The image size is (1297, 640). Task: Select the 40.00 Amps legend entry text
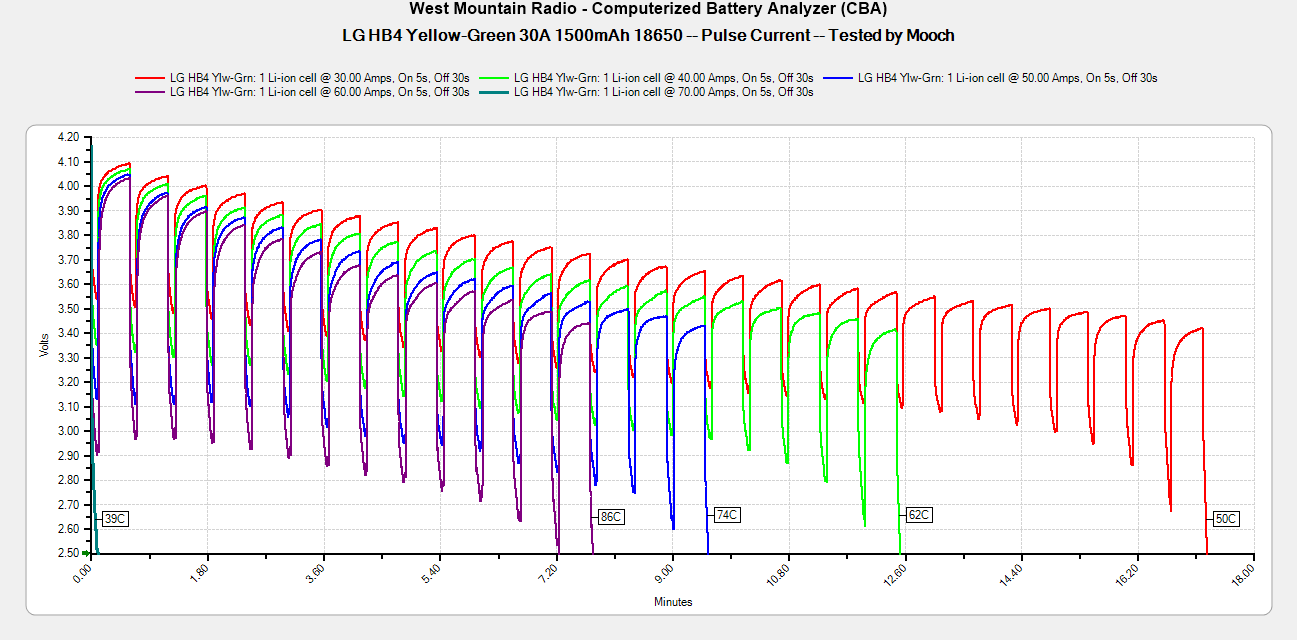click(x=663, y=78)
